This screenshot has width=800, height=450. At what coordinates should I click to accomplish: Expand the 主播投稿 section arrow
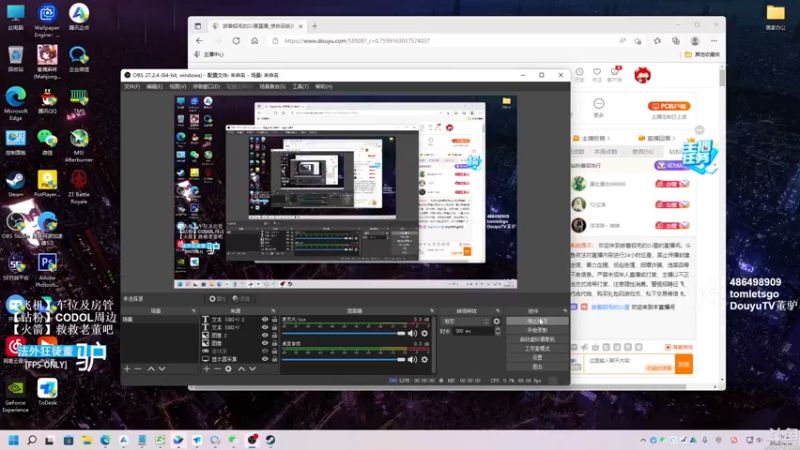[x=608, y=138]
